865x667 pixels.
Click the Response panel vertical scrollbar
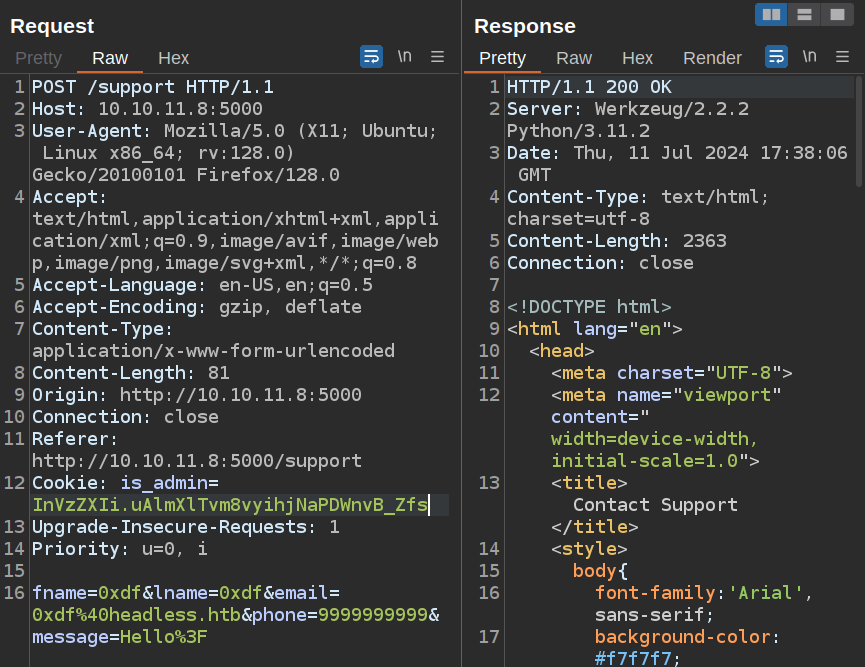[858, 130]
